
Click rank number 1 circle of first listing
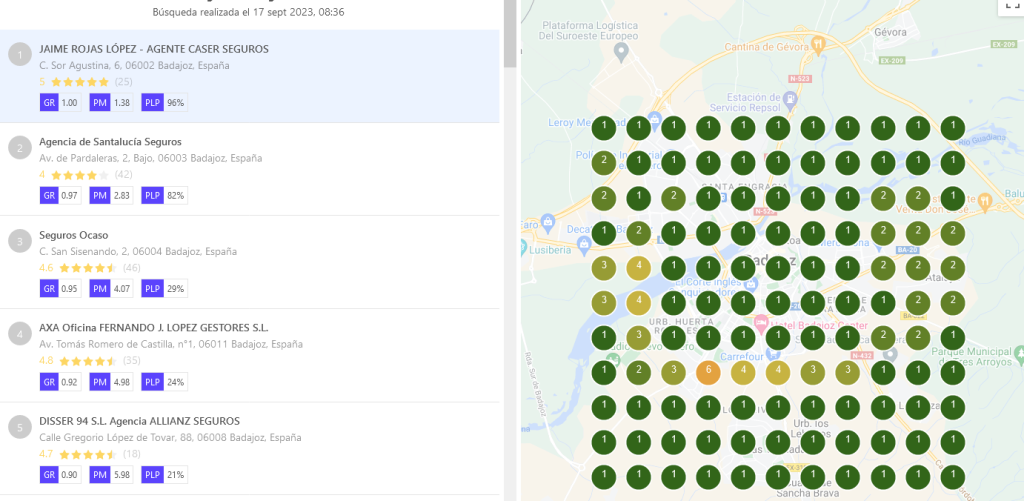click(20, 56)
